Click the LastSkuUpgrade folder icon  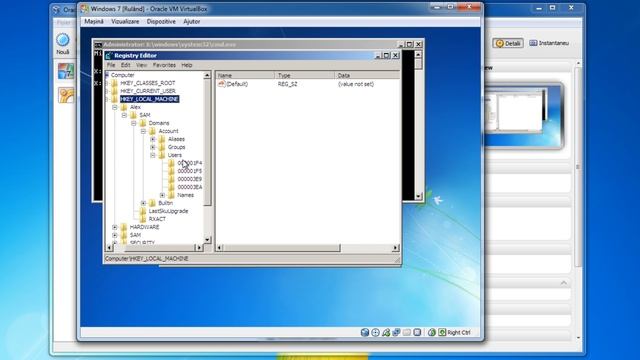coord(143,211)
